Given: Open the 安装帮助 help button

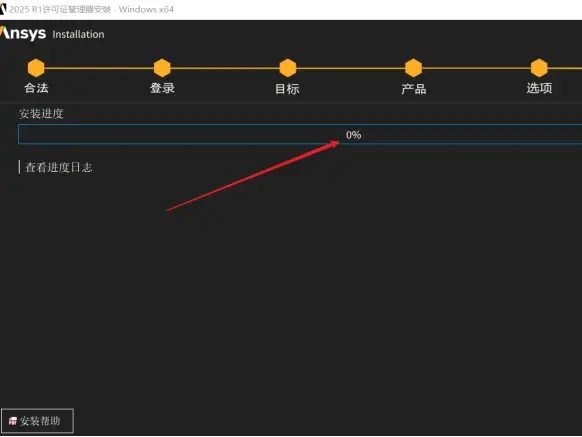Looking at the screenshot, I should [37, 421].
